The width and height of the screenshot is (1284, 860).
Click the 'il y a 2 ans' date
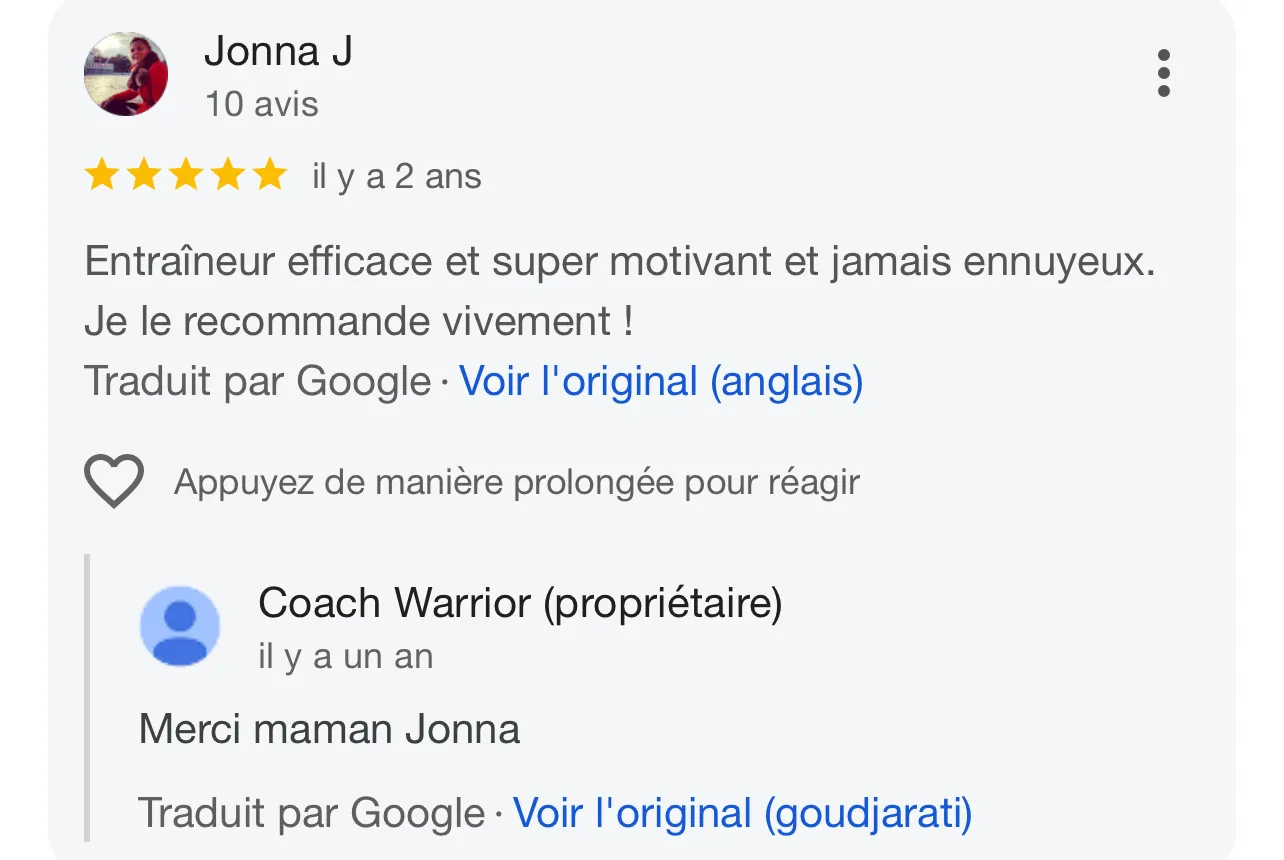click(397, 177)
